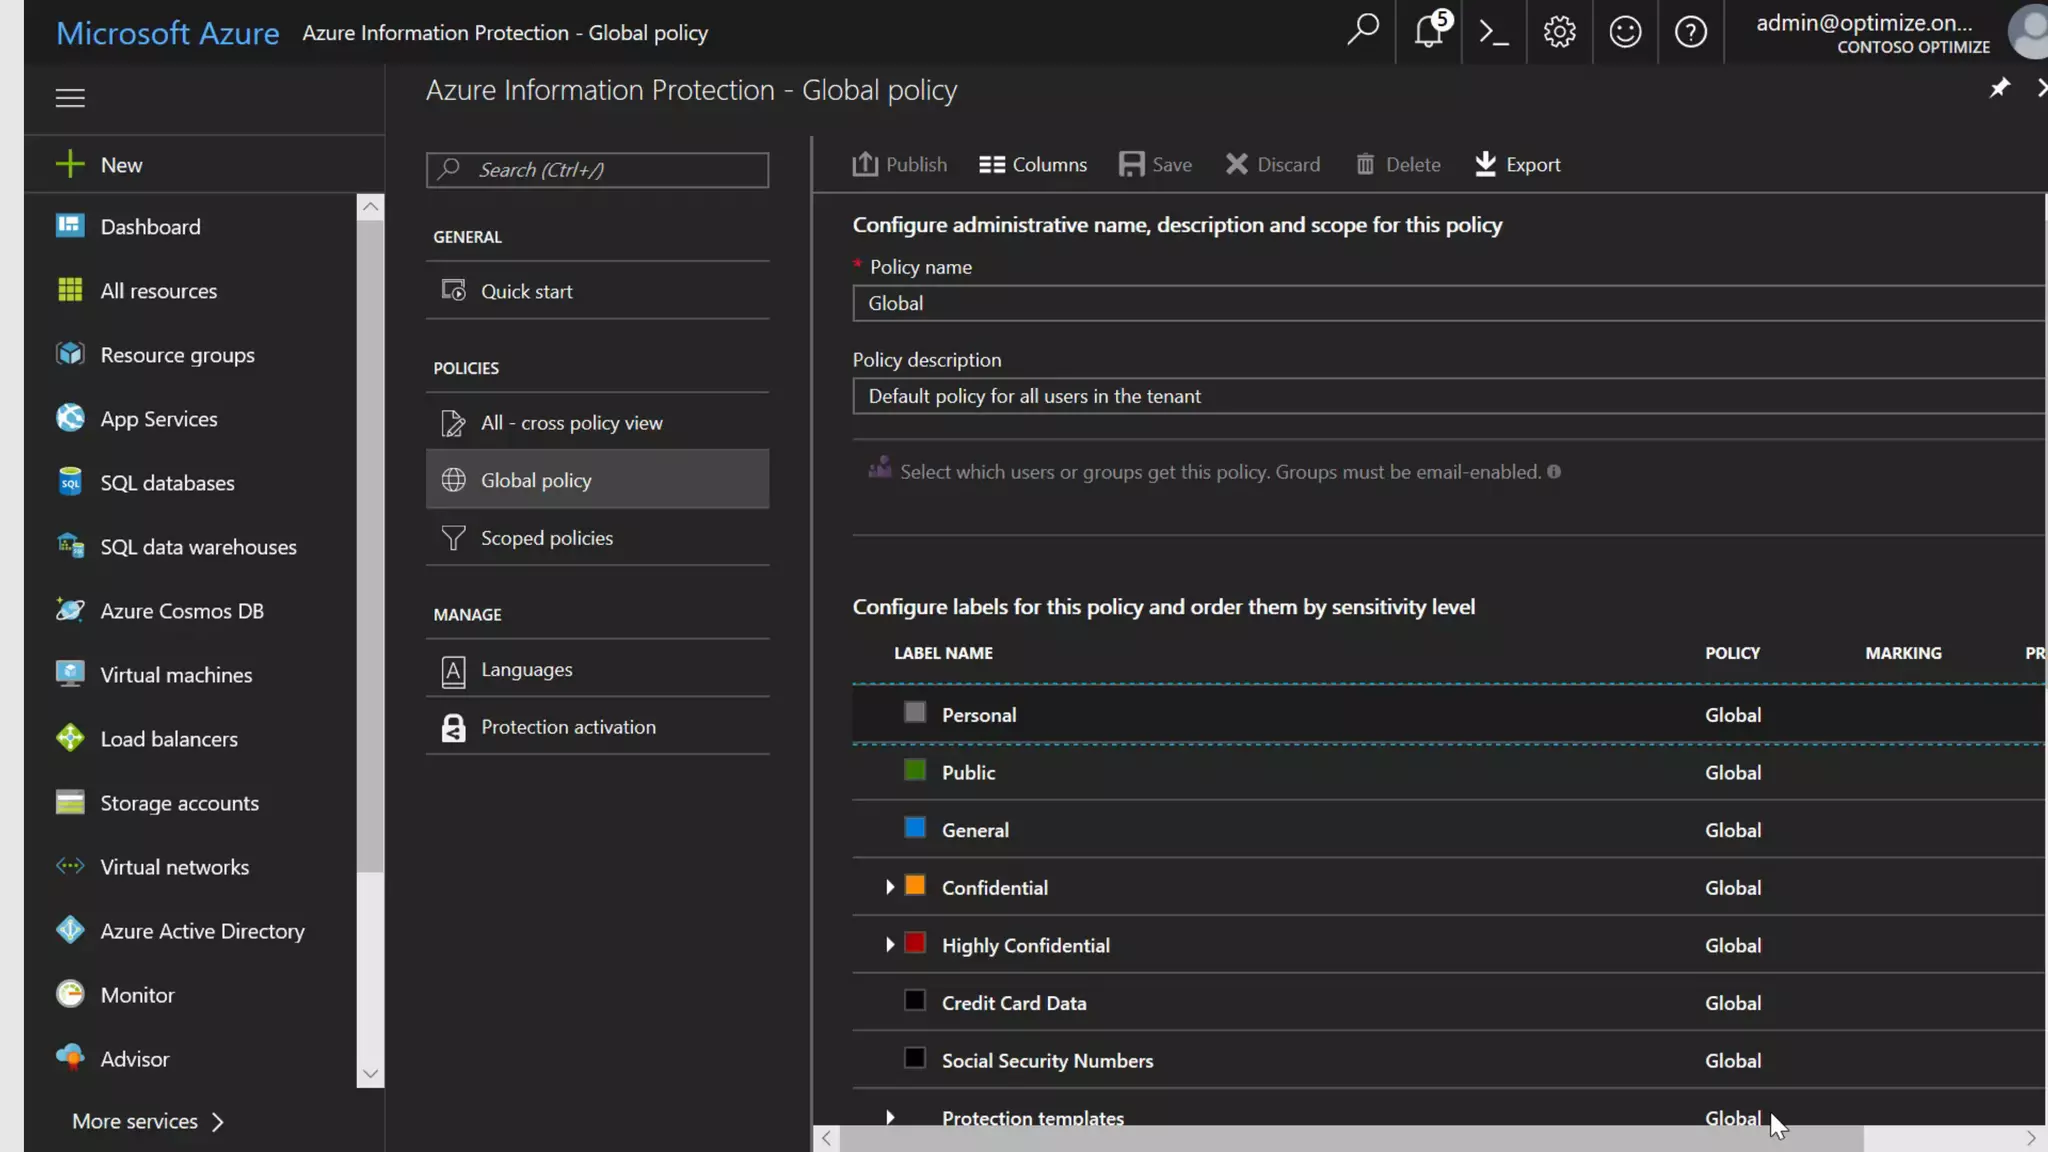Click the Load balancers icon
The width and height of the screenshot is (2048, 1152).
pos(70,738)
